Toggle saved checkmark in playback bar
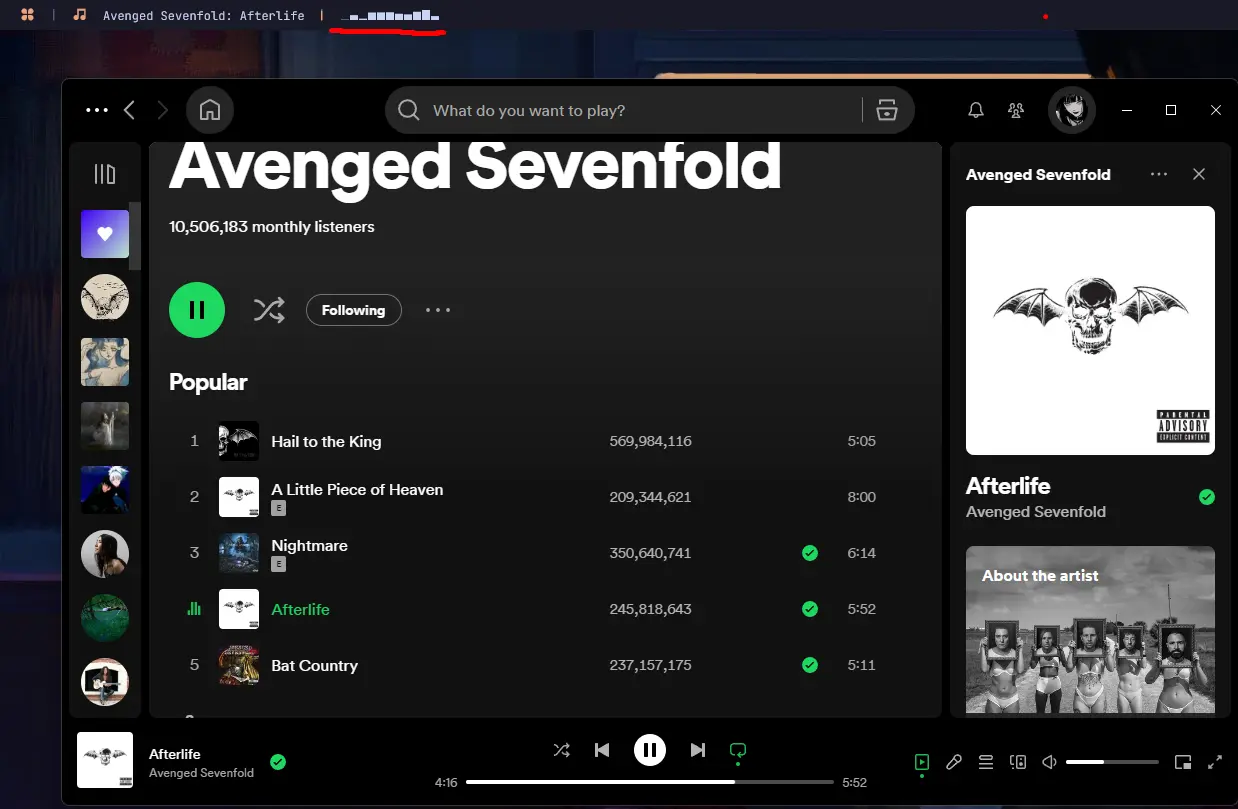Viewport: 1238px width, 809px height. [278, 762]
